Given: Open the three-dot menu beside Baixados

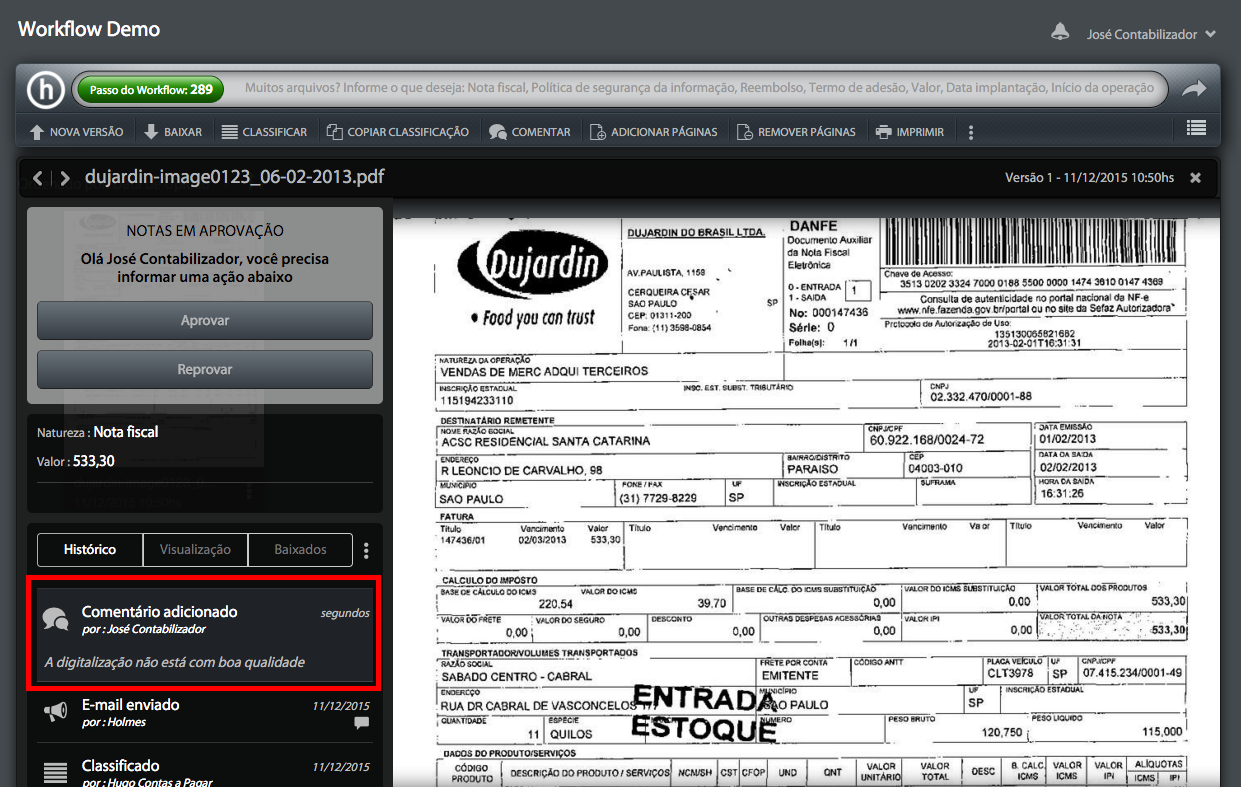Looking at the screenshot, I should point(367,550).
